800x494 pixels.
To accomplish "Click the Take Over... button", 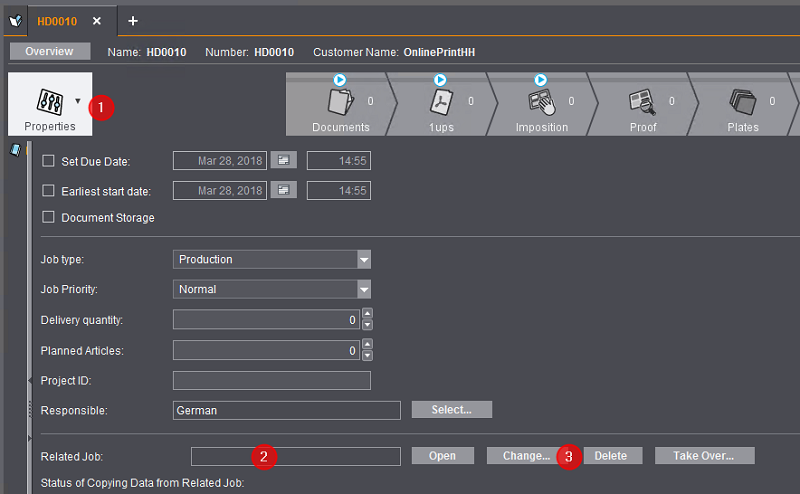I will pos(704,456).
